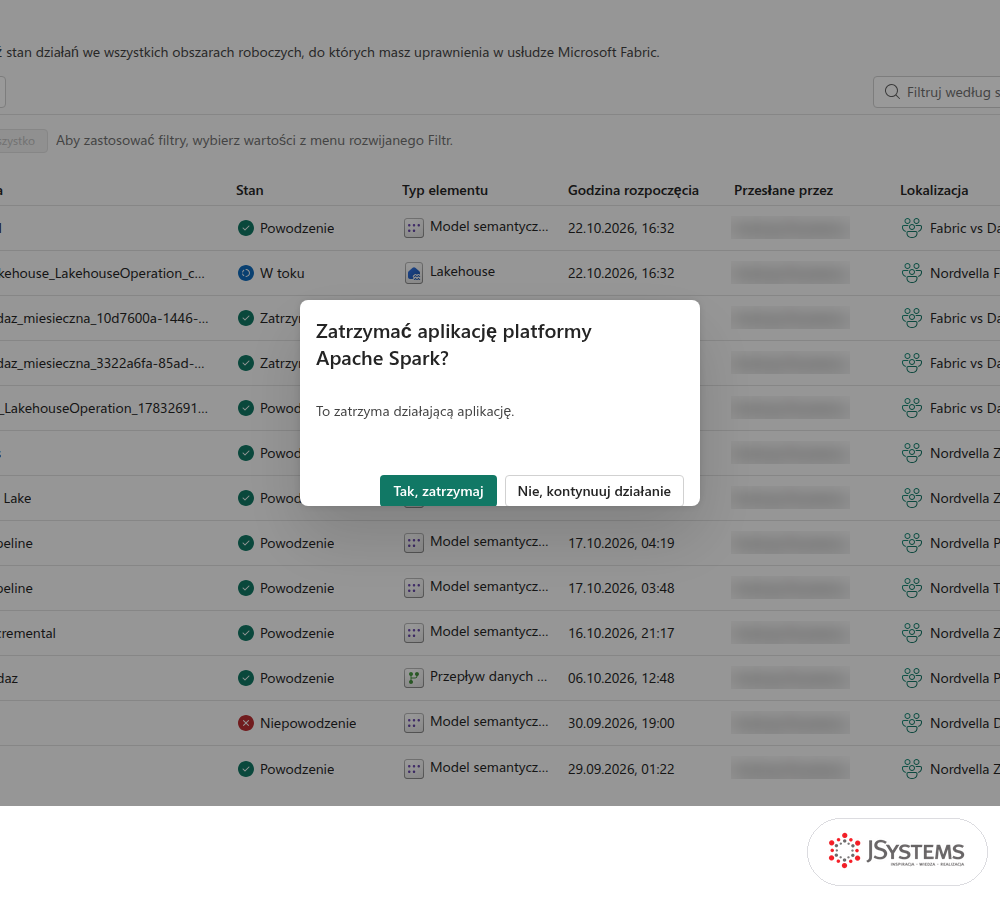
Task: Select date cell 17.10.2026, 03:48
Action: coord(621,588)
